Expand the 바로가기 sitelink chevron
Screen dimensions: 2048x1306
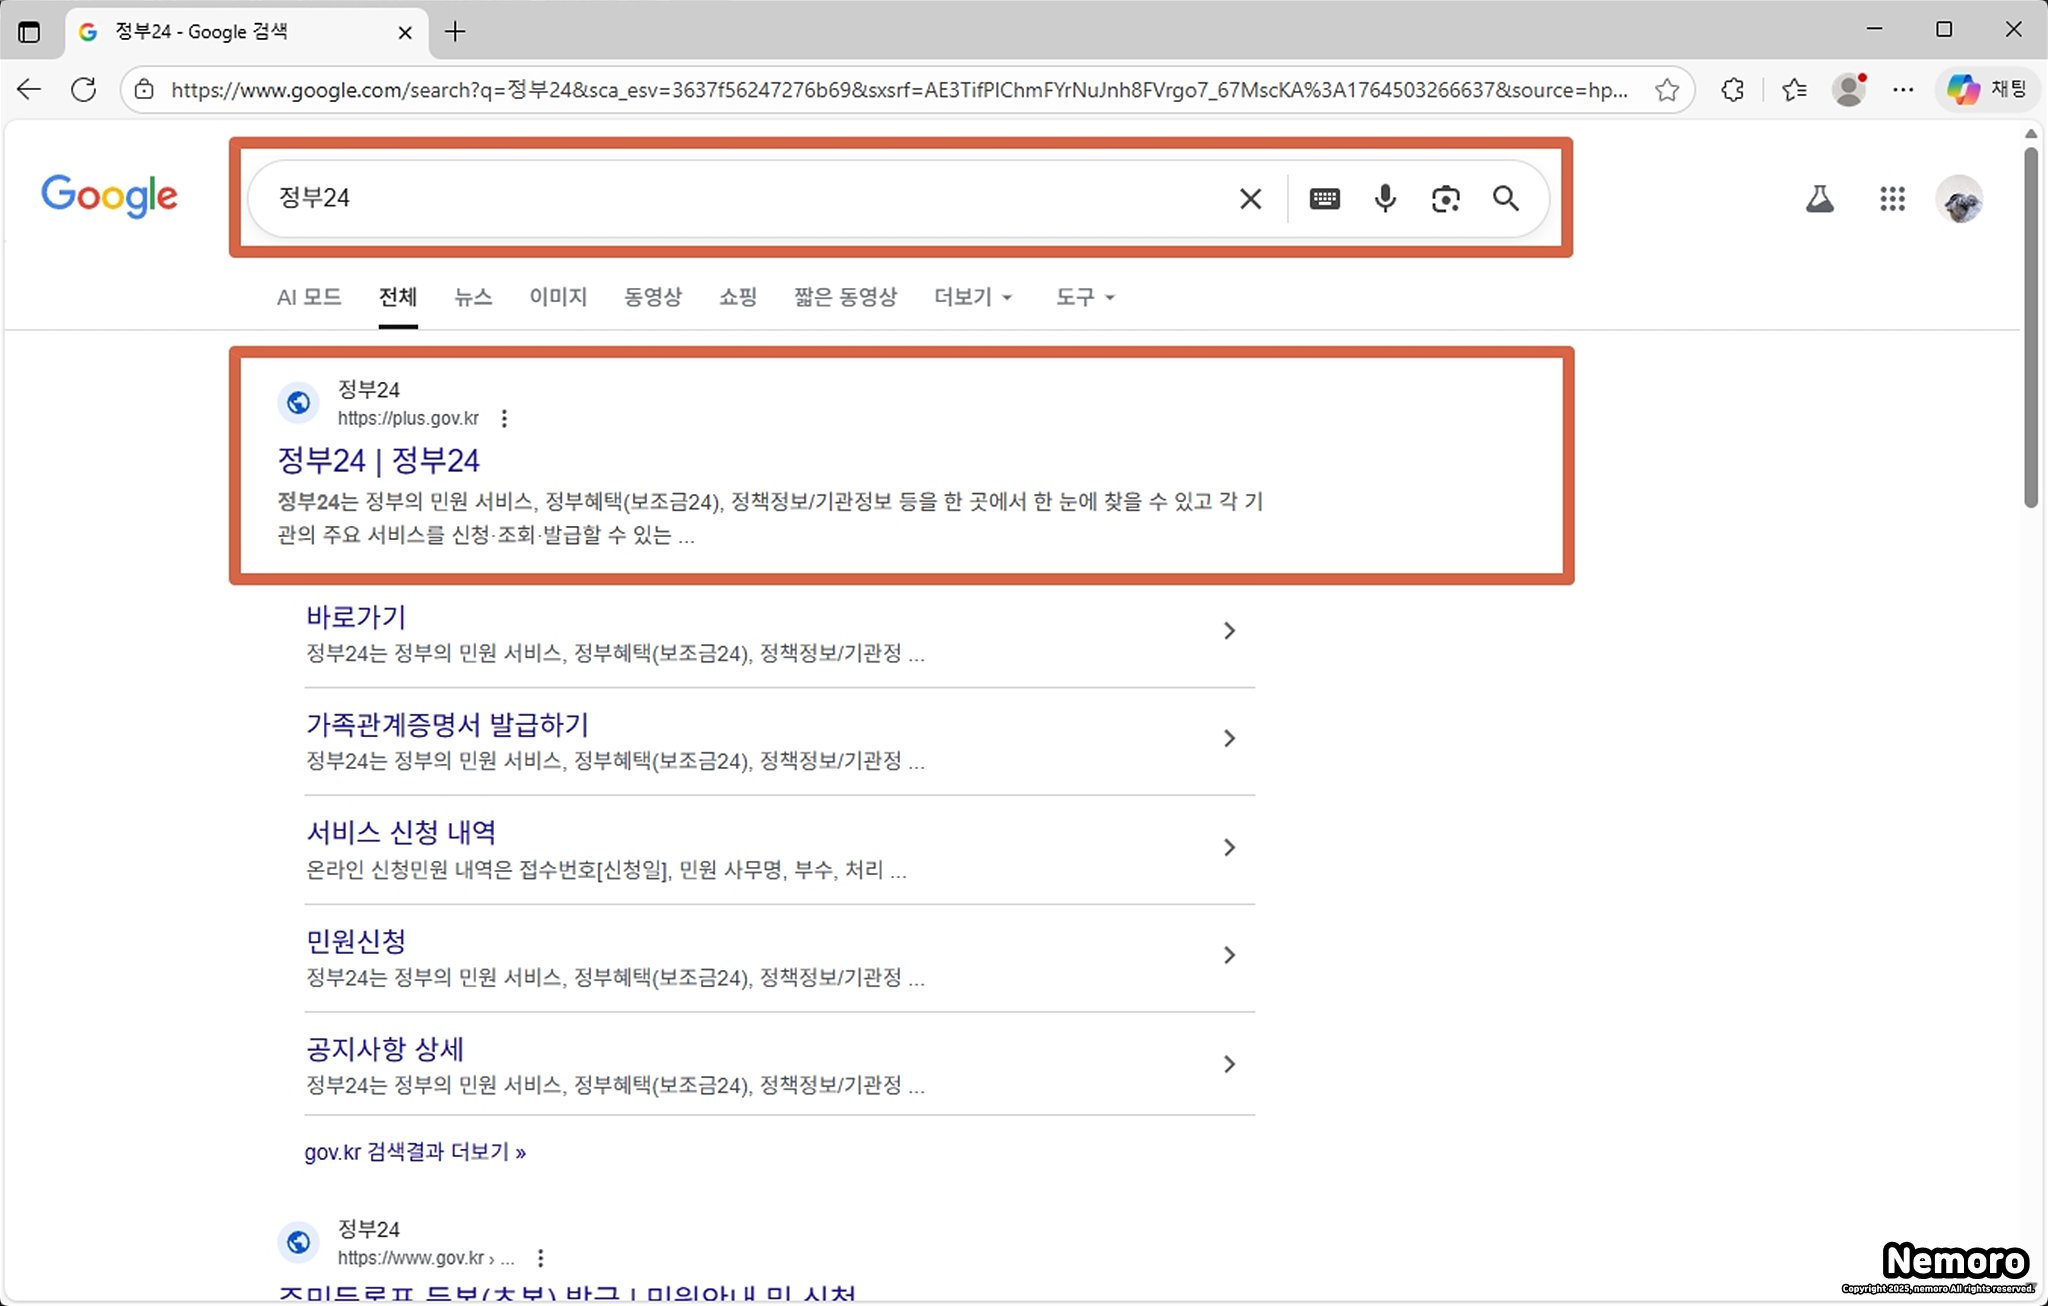[x=1229, y=631]
